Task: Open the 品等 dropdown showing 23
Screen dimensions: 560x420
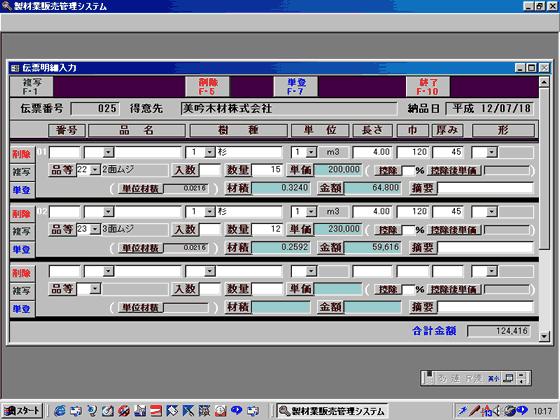Action: (95, 229)
